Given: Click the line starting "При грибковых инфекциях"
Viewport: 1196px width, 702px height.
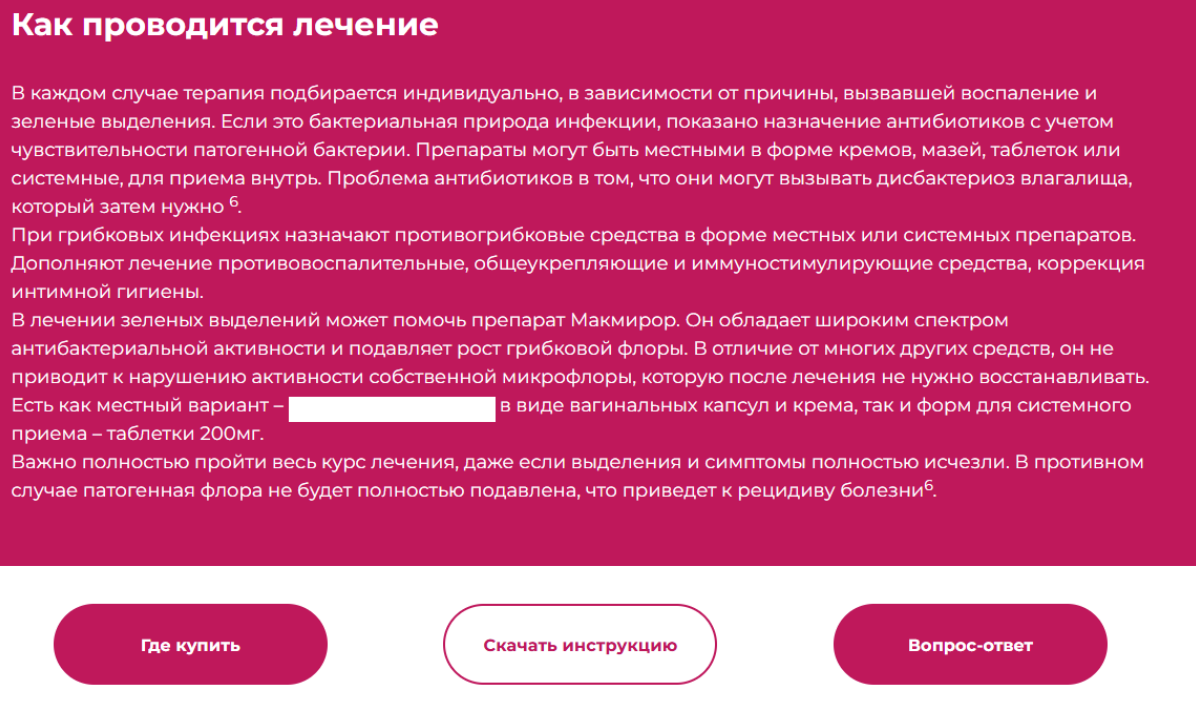Looking at the screenshot, I should pos(574,235).
